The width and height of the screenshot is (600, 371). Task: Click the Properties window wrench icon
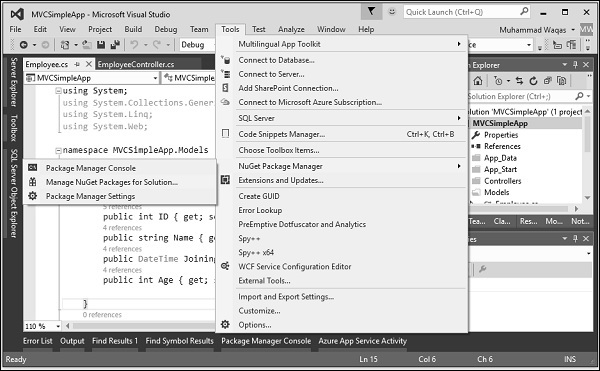(483, 269)
